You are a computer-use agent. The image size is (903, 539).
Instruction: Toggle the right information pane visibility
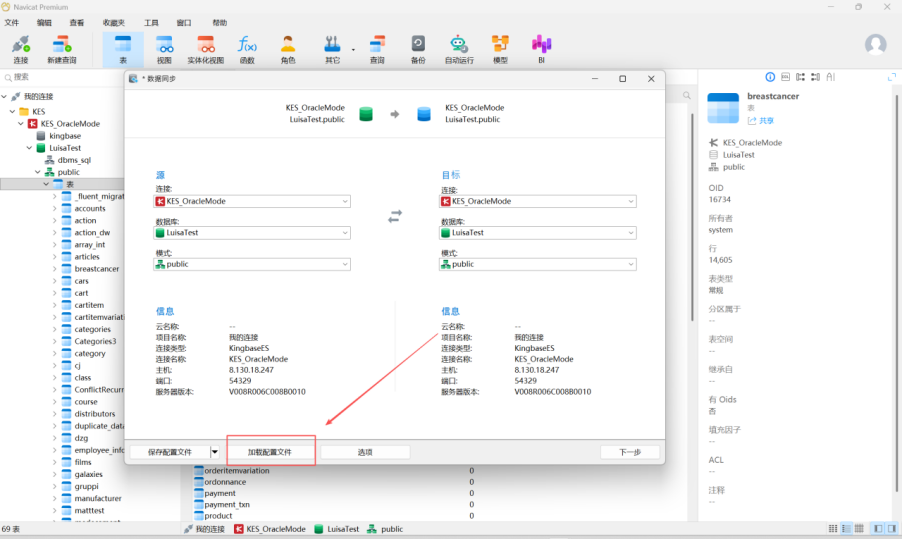tap(892, 528)
